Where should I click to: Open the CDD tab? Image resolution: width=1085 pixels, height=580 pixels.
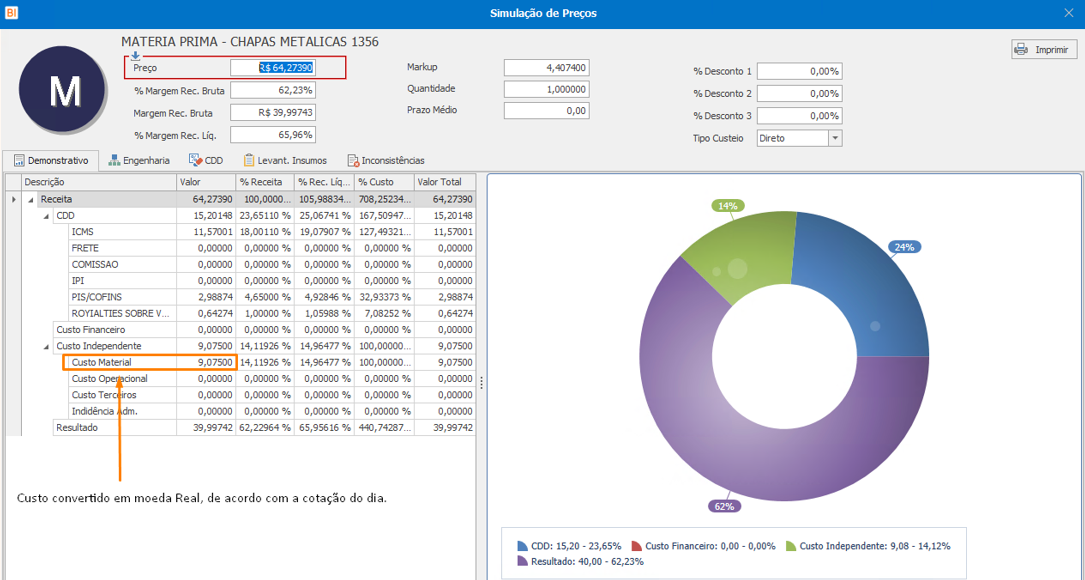coord(206,161)
